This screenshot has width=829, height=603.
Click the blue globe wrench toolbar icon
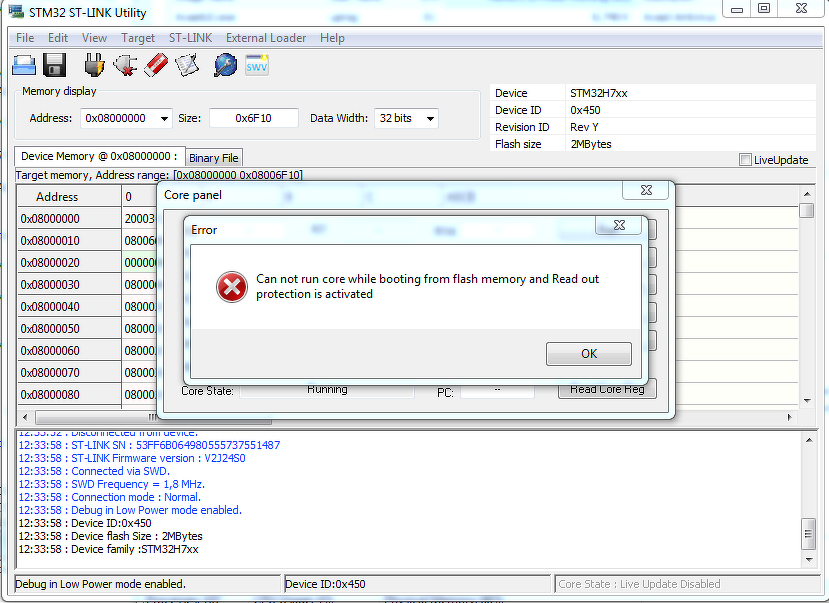coord(226,65)
